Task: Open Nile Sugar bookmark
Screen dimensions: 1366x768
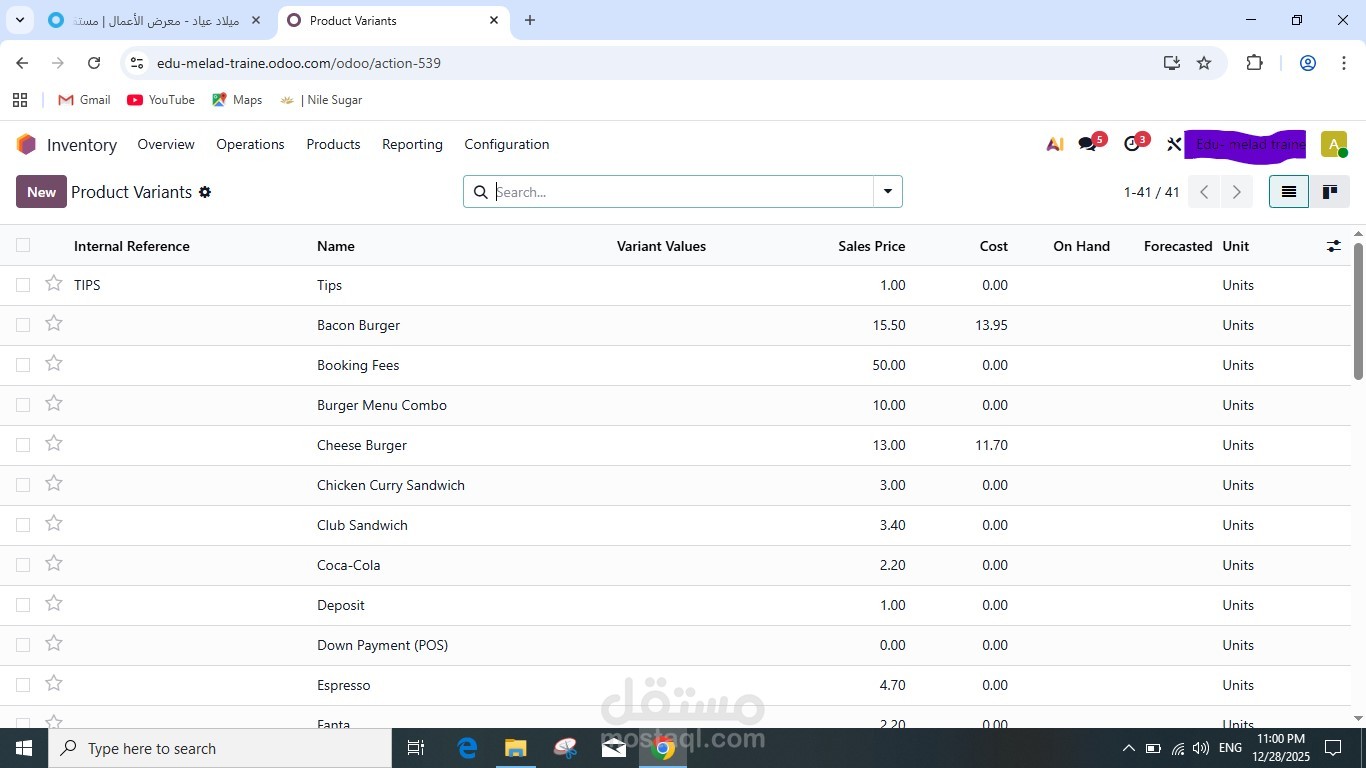Action: (321, 100)
